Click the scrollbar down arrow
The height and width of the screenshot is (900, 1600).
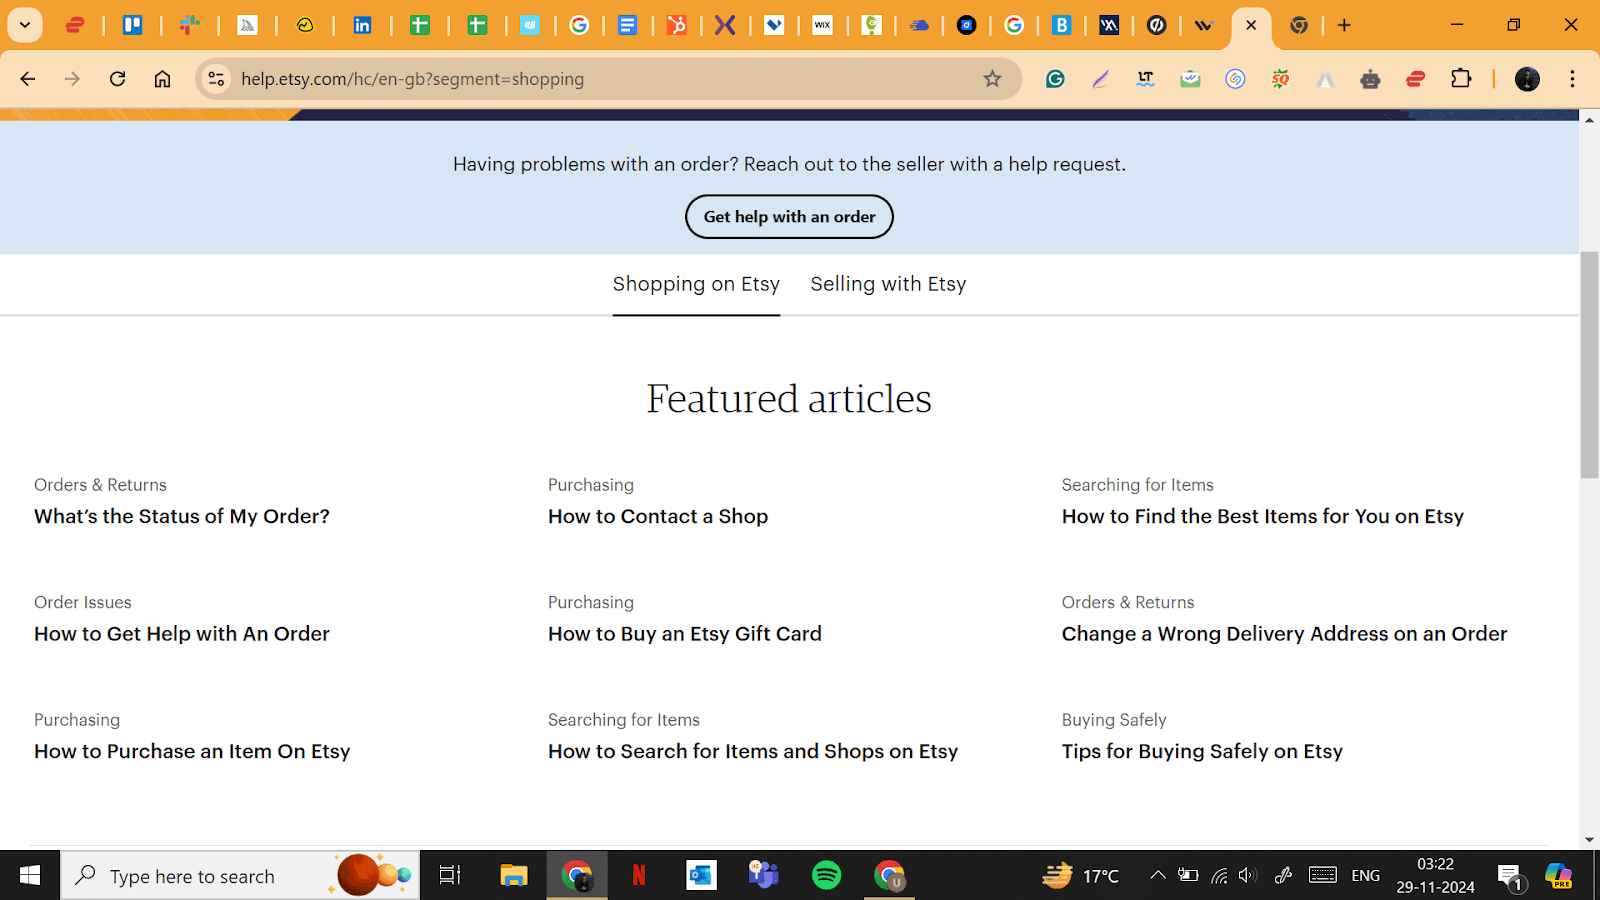click(1589, 840)
